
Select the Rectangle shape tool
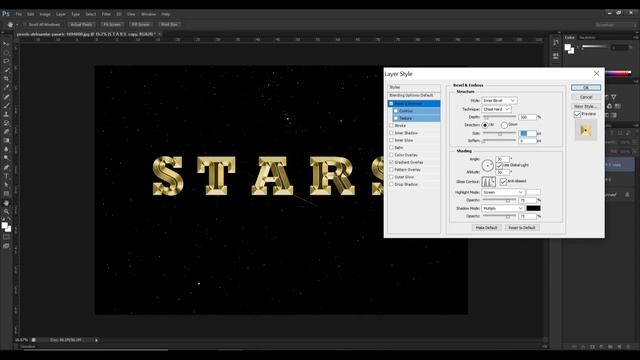6,193
